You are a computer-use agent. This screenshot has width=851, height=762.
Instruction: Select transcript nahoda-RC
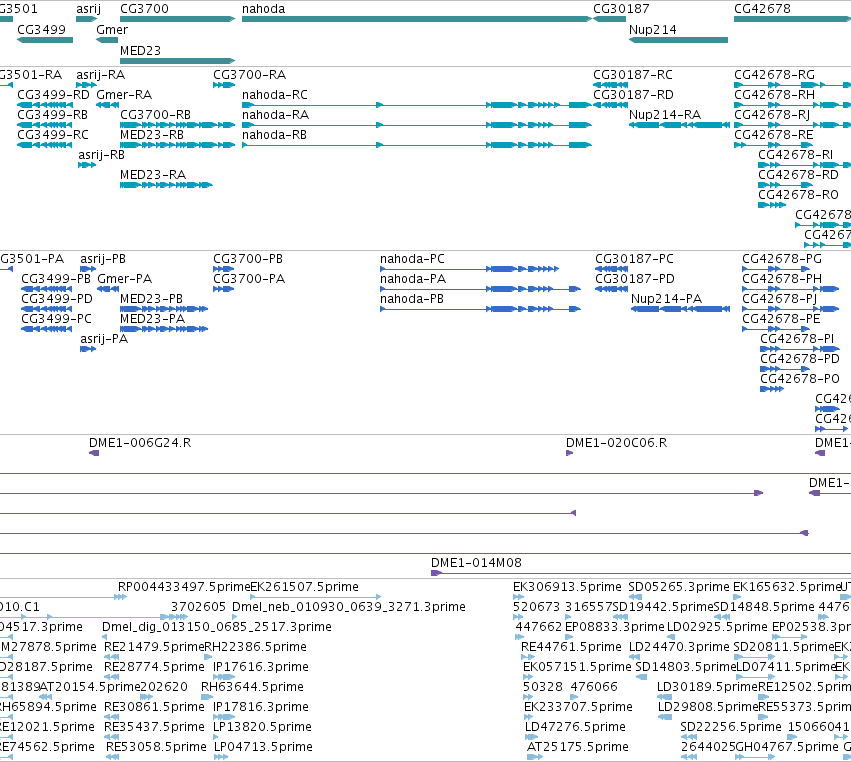point(416,105)
